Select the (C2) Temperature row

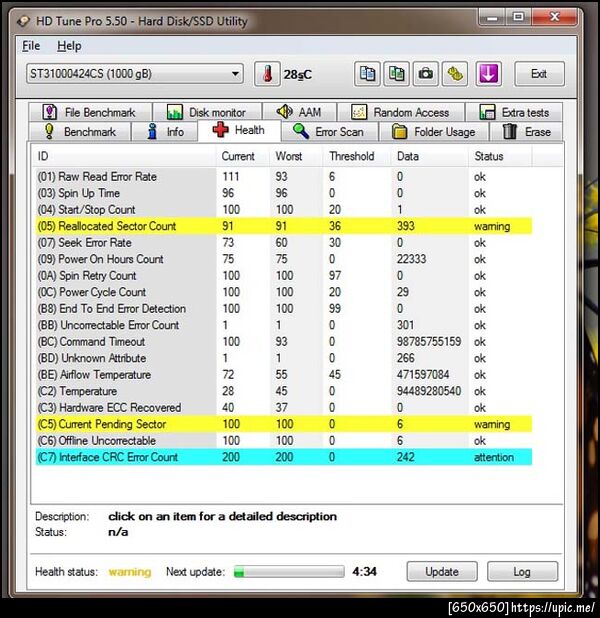tap(283, 391)
